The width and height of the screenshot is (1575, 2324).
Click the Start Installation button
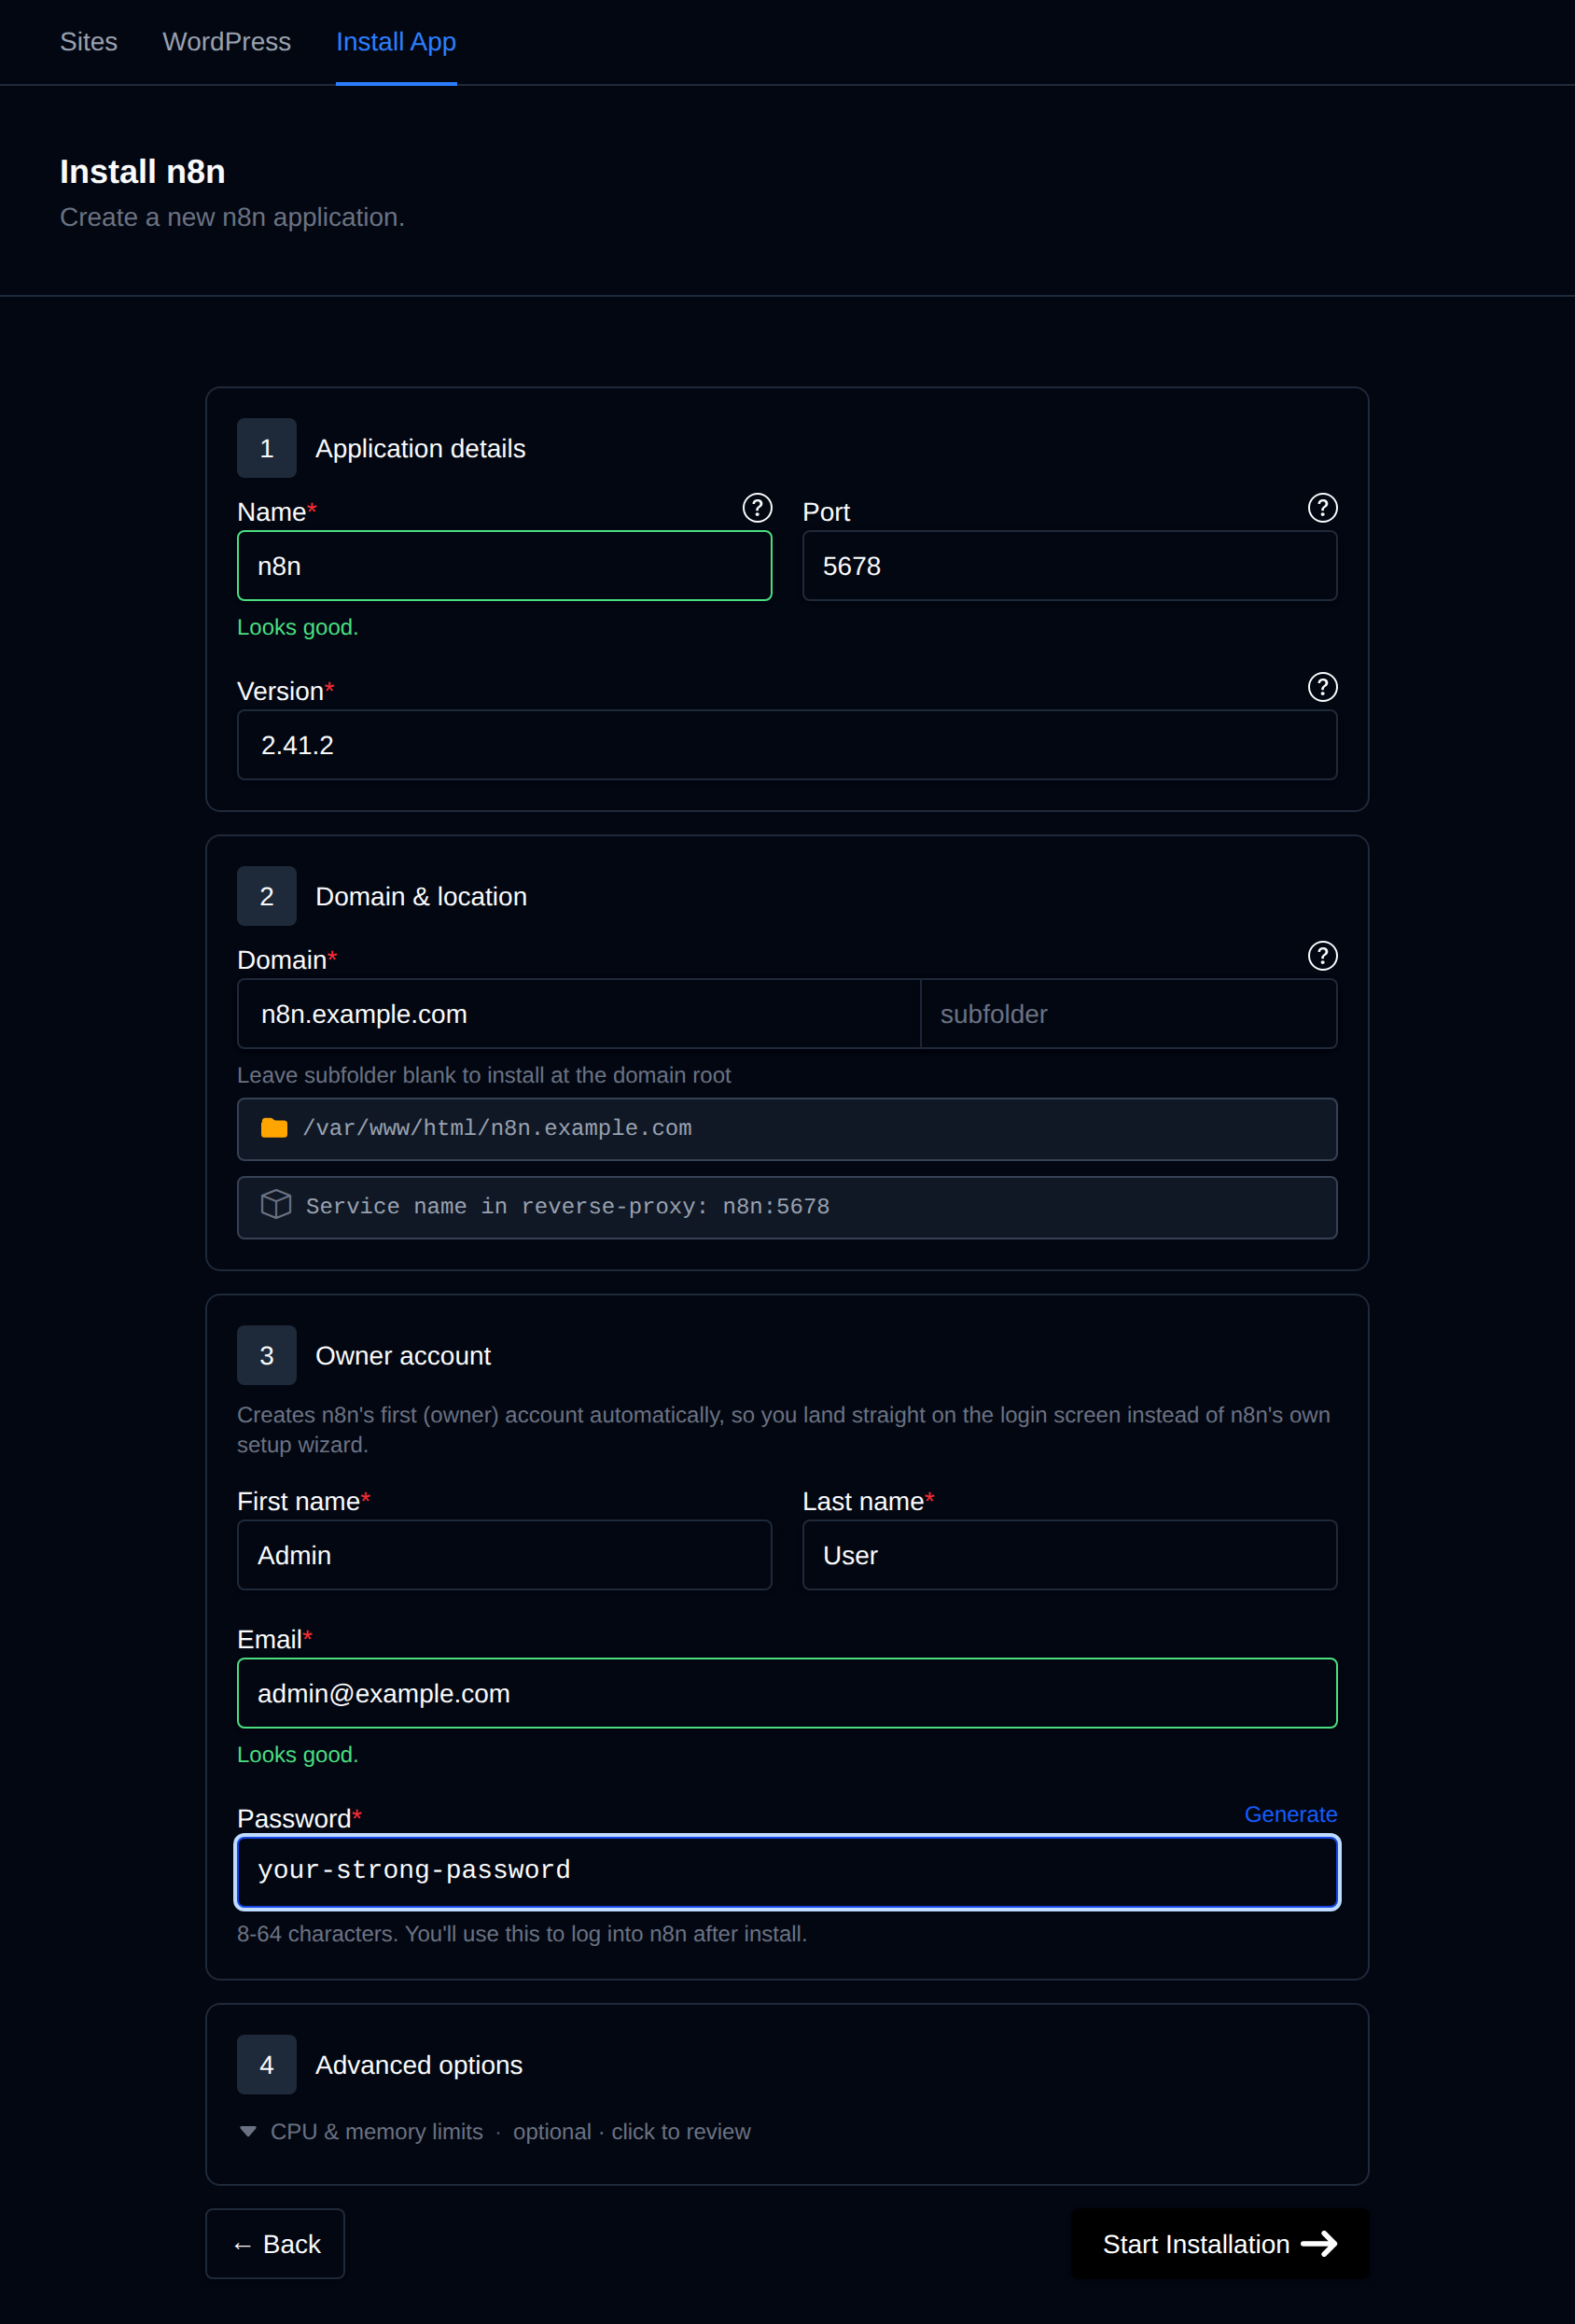(x=1219, y=2244)
